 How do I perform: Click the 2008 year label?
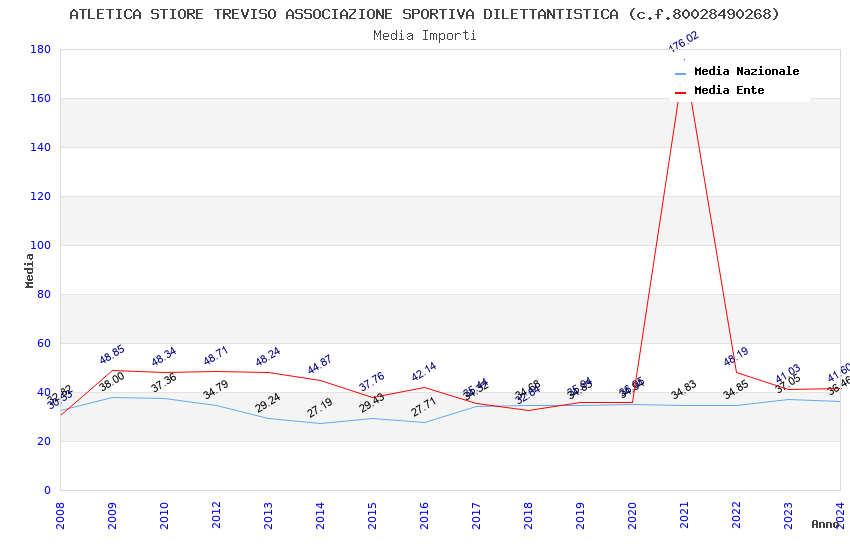click(x=60, y=515)
